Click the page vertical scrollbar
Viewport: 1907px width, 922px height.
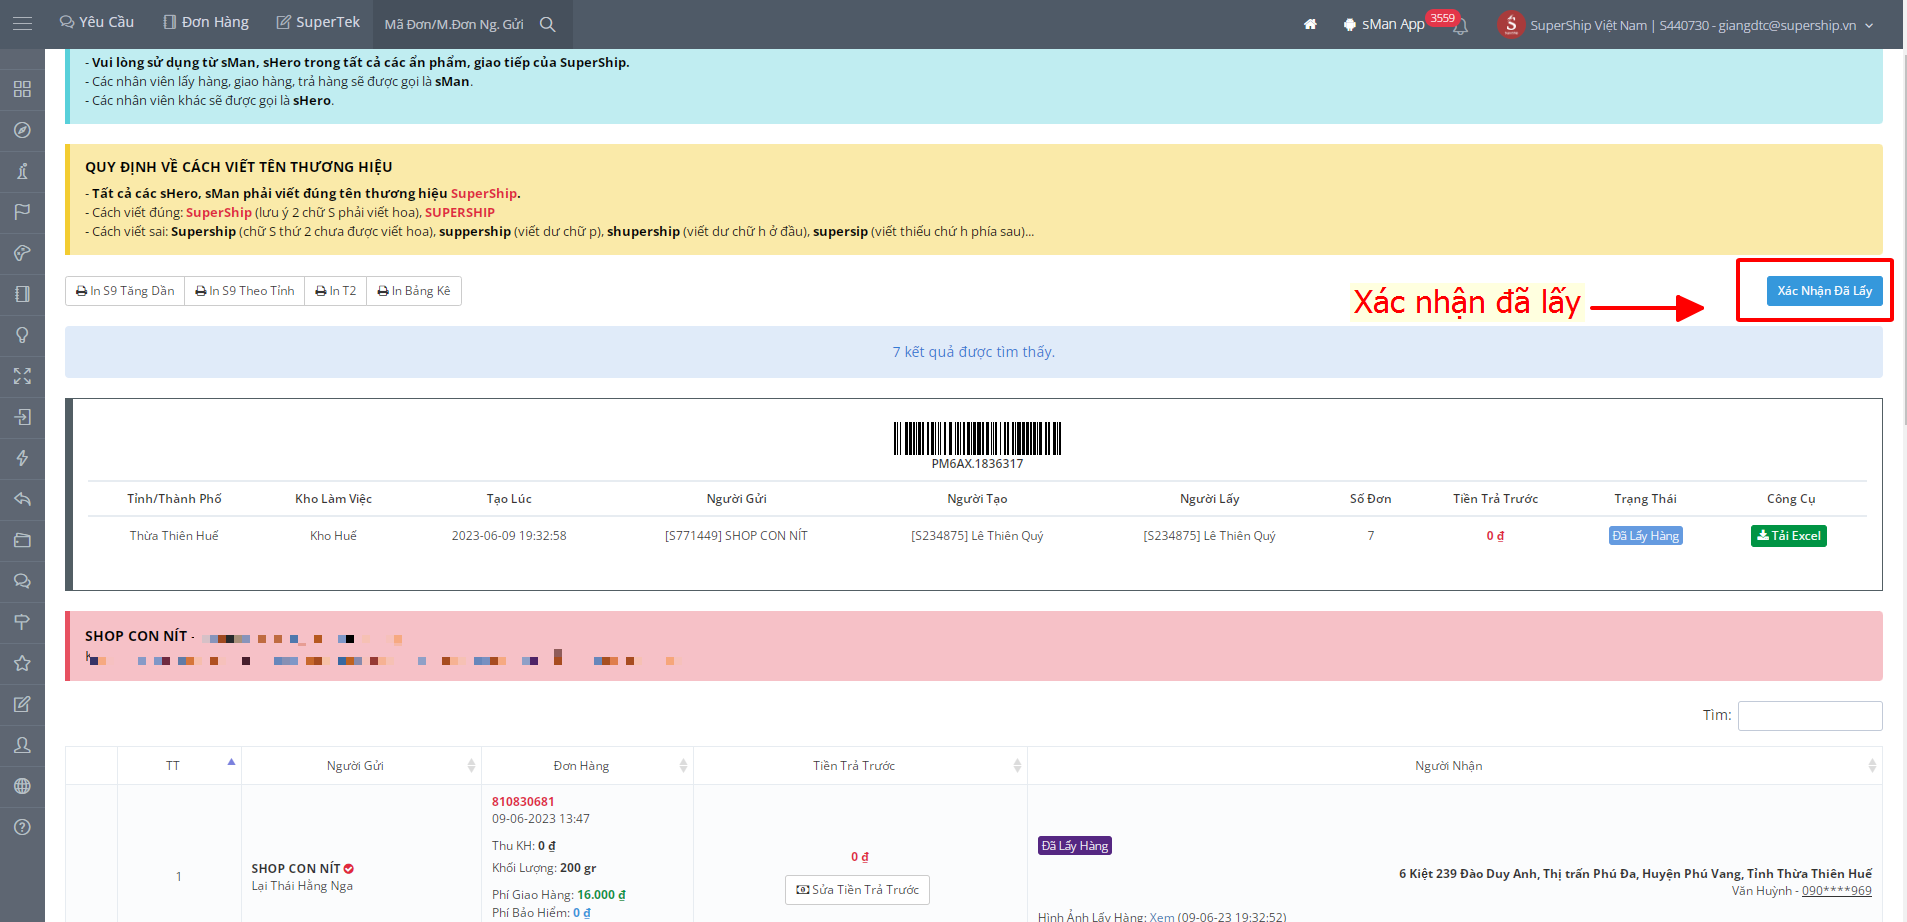1903,240
